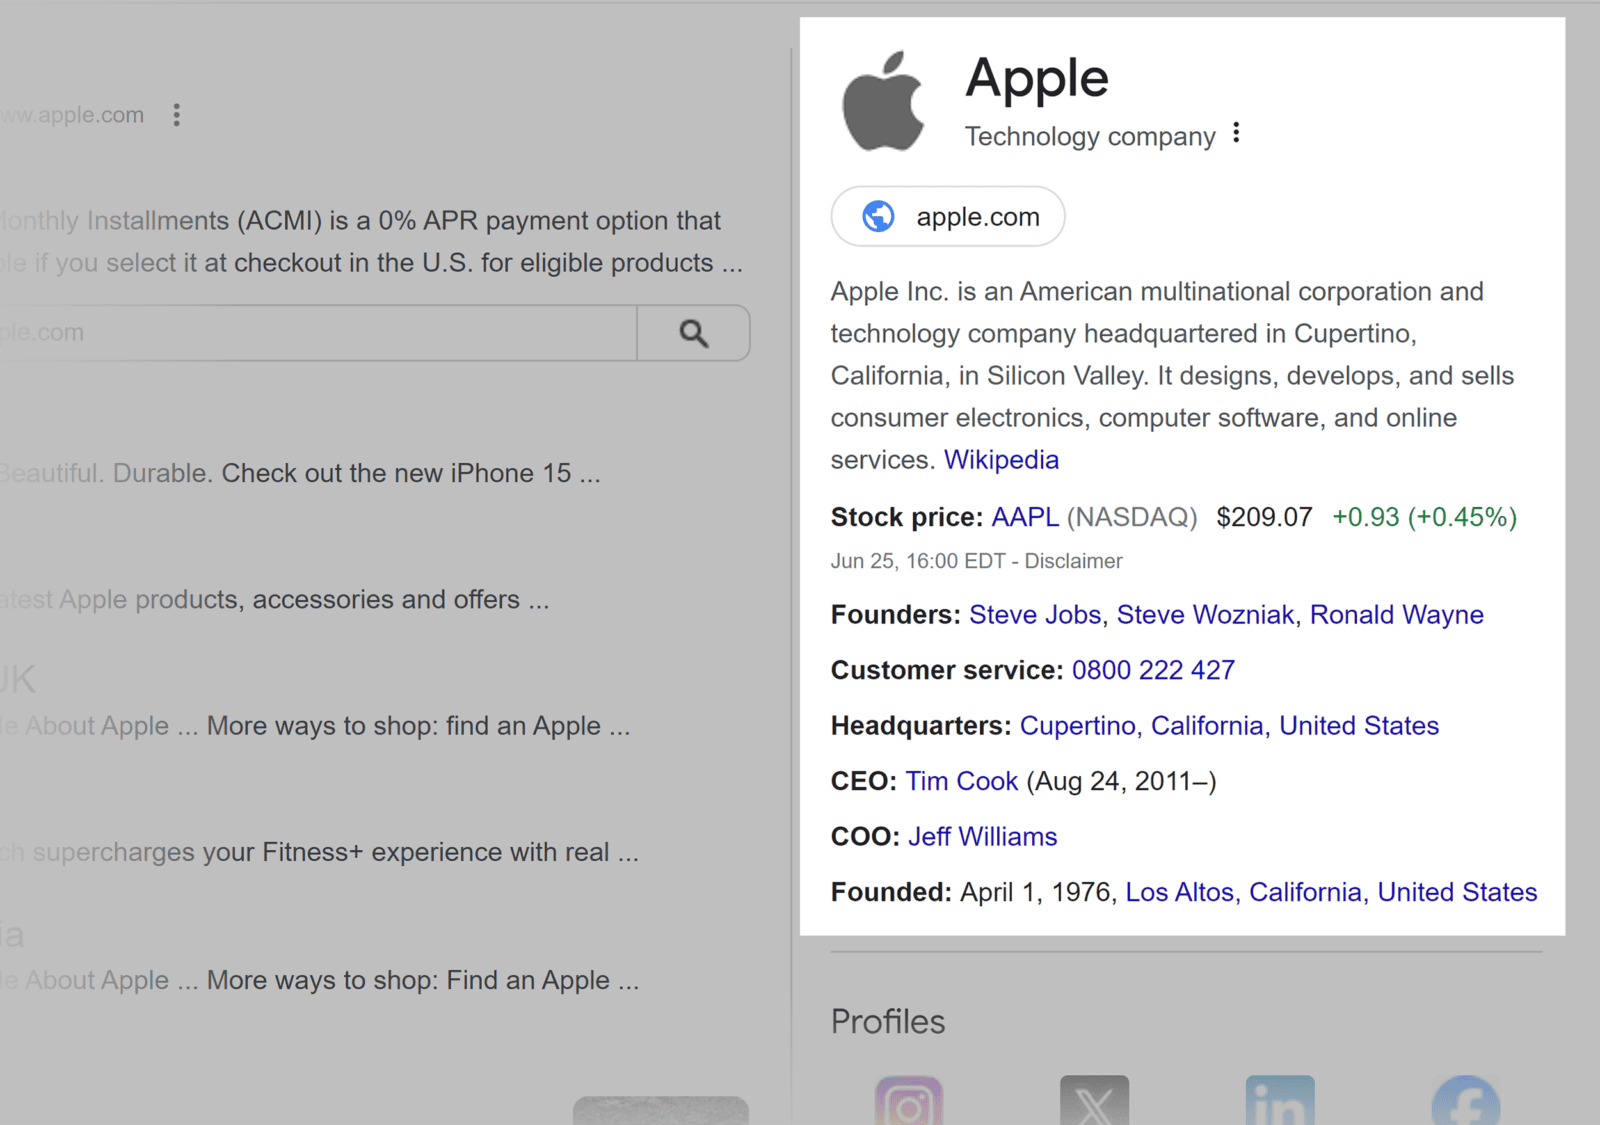Open the three-dot menu next to www.apple.com

[x=176, y=115]
